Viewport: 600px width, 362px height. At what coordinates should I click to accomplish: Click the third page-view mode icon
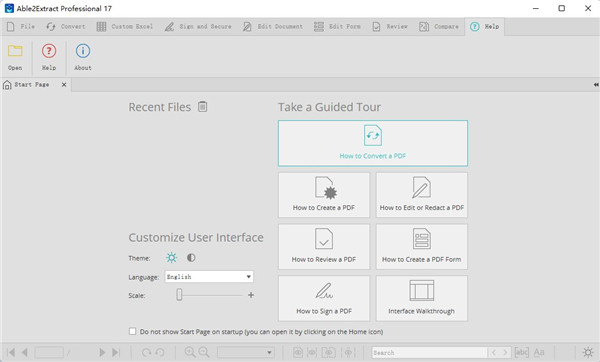pyautogui.click(x=328, y=352)
